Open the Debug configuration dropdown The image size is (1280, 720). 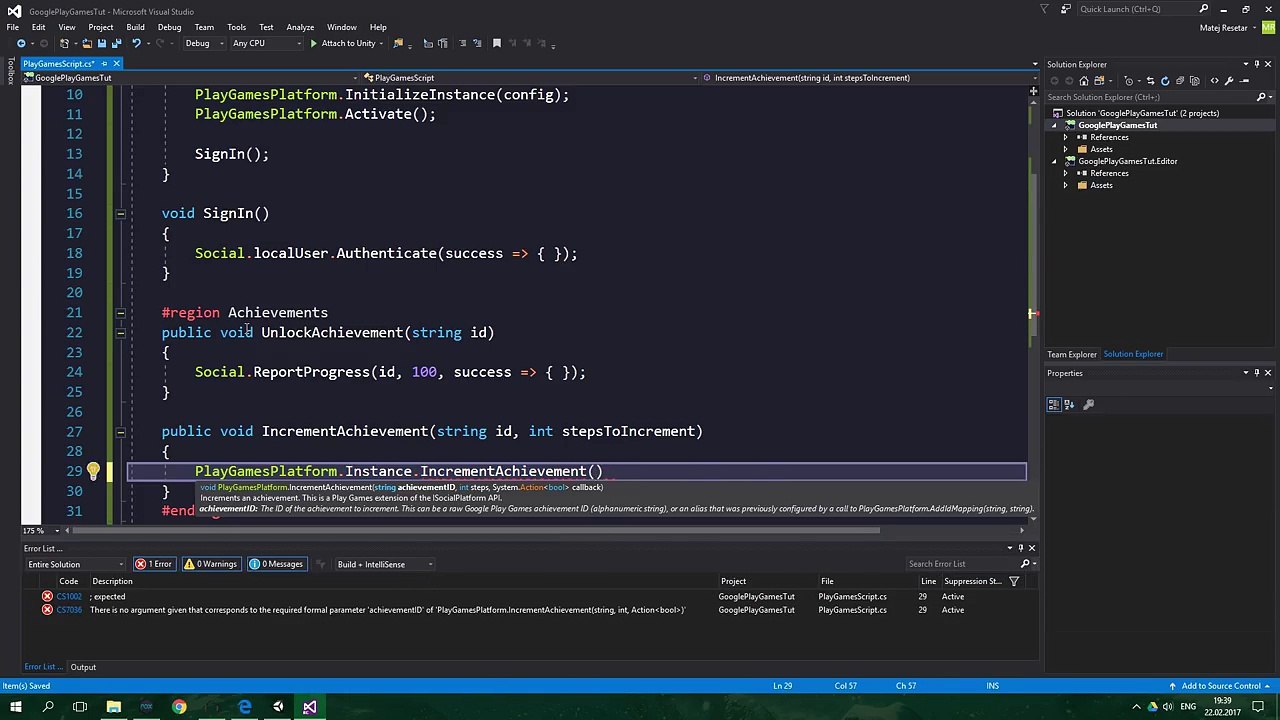tap(203, 43)
